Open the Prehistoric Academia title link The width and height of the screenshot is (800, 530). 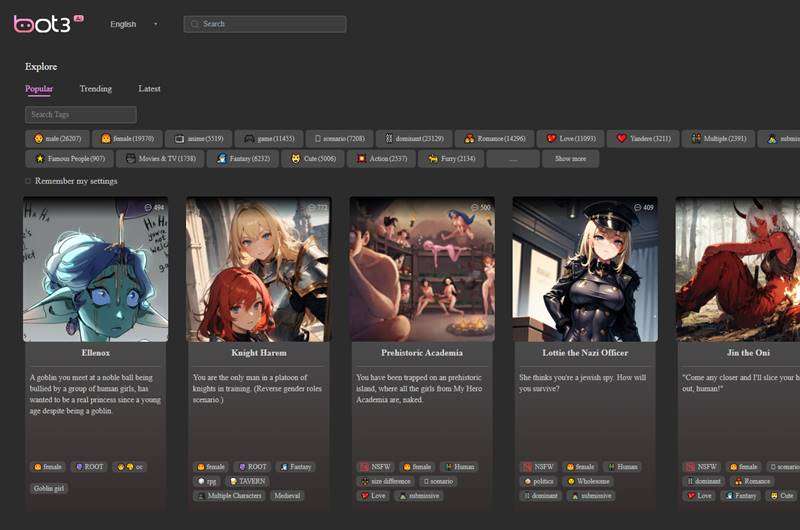coord(422,352)
